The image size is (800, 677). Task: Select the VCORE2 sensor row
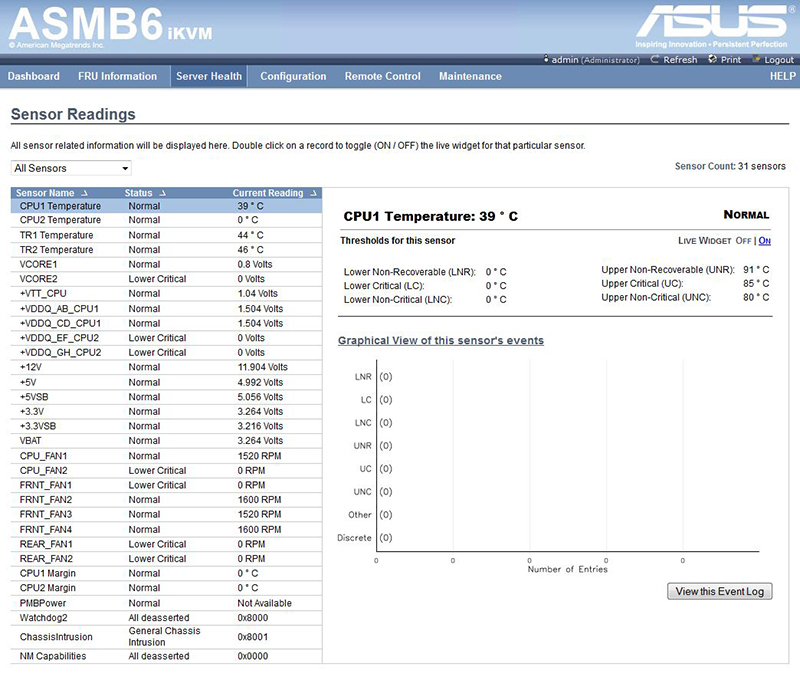coord(166,279)
